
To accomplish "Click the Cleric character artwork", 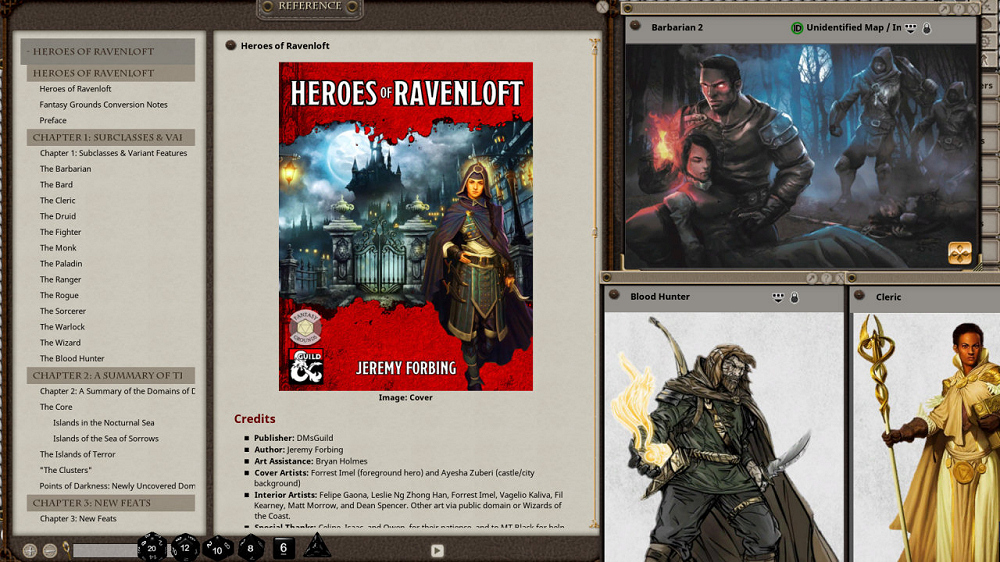I will coord(926,437).
